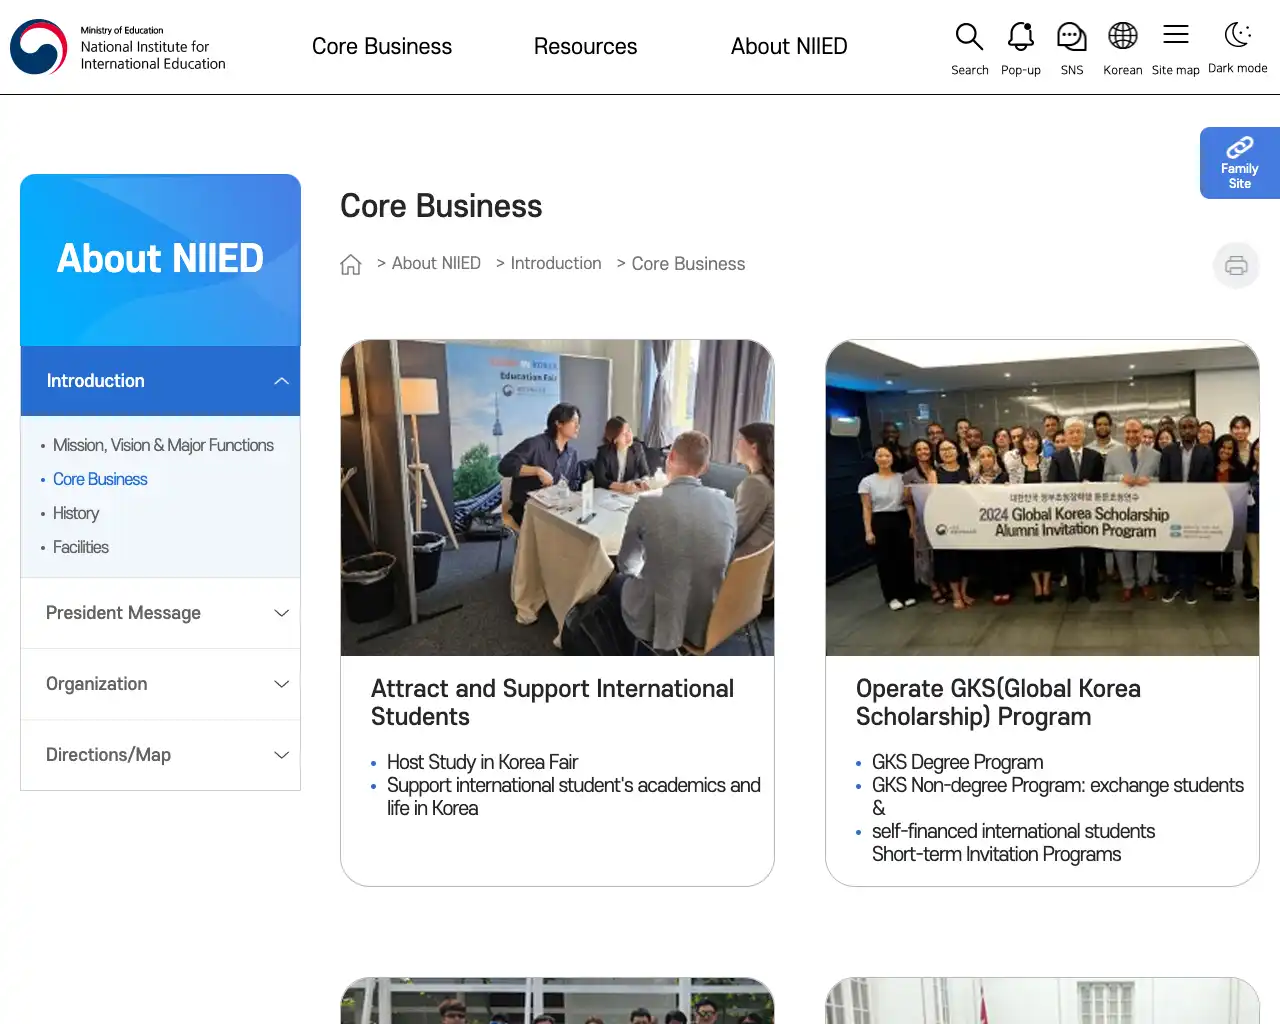
Task: Open the Search magnifier icon
Action: click(x=969, y=37)
